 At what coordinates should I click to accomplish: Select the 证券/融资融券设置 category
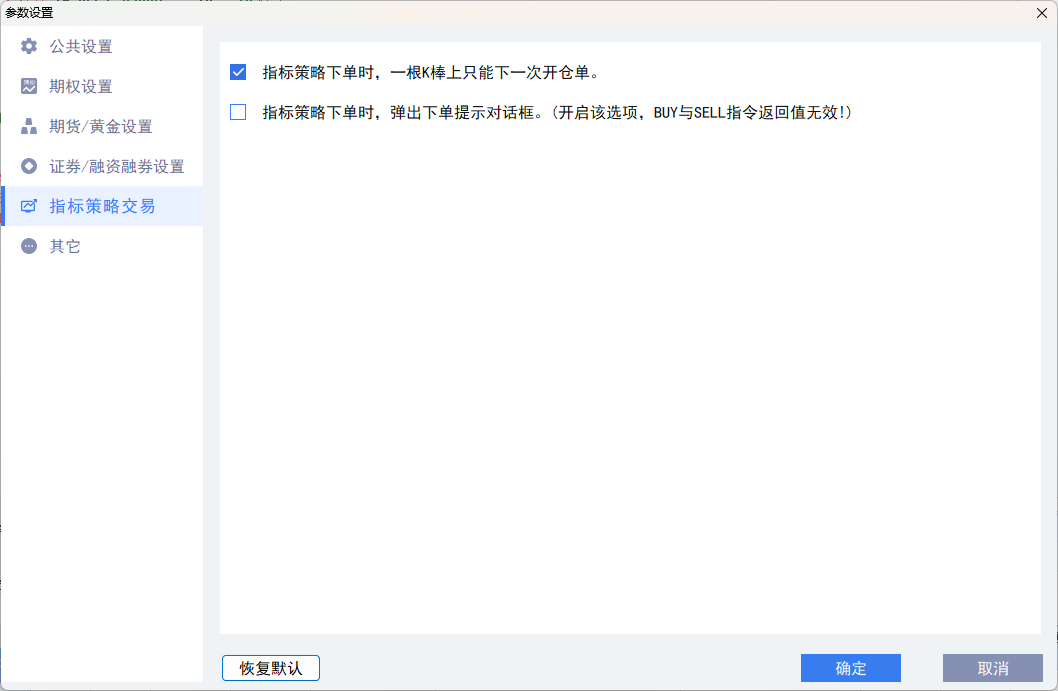117,167
